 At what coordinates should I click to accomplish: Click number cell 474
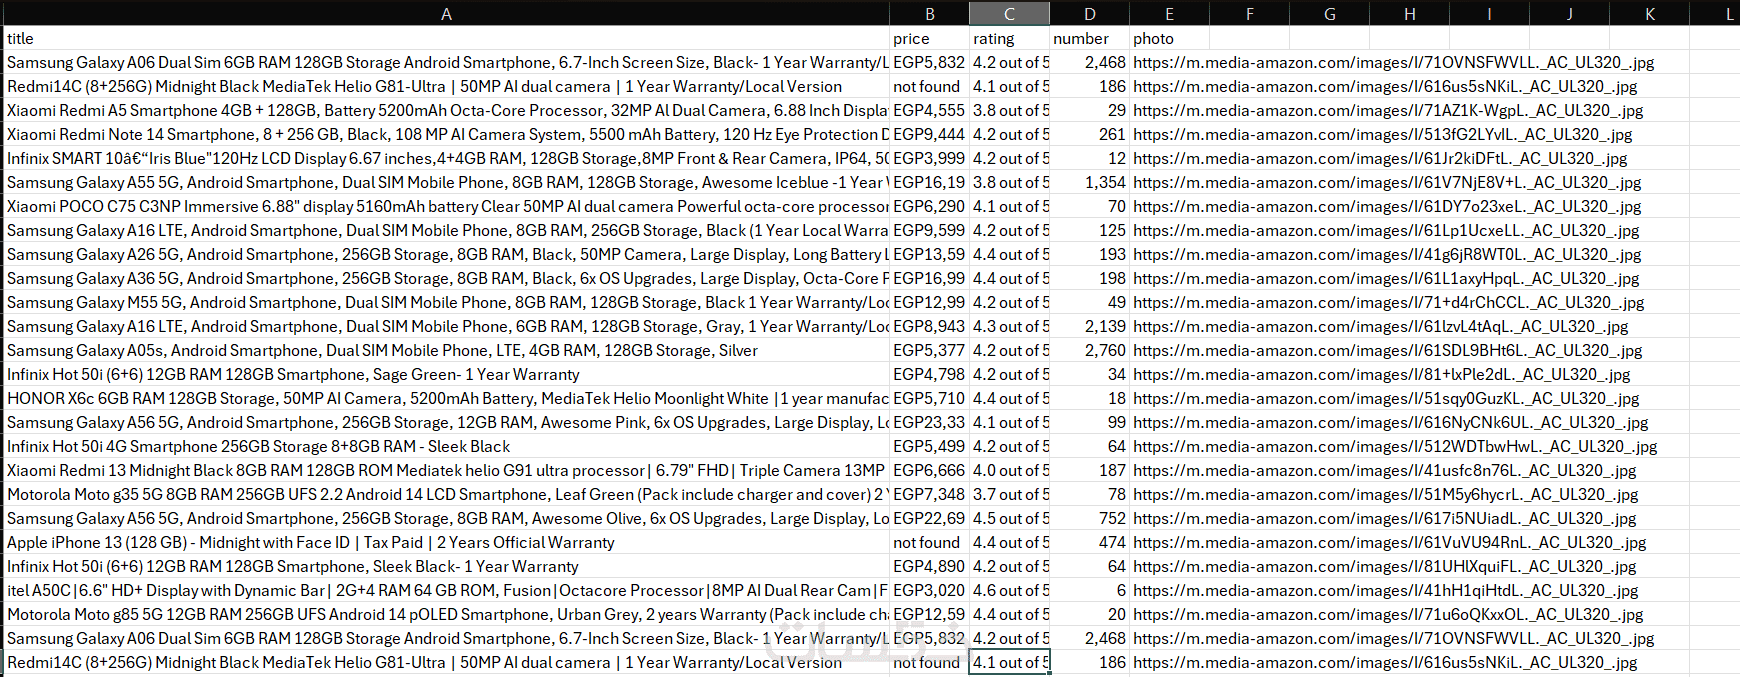click(1089, 542)
